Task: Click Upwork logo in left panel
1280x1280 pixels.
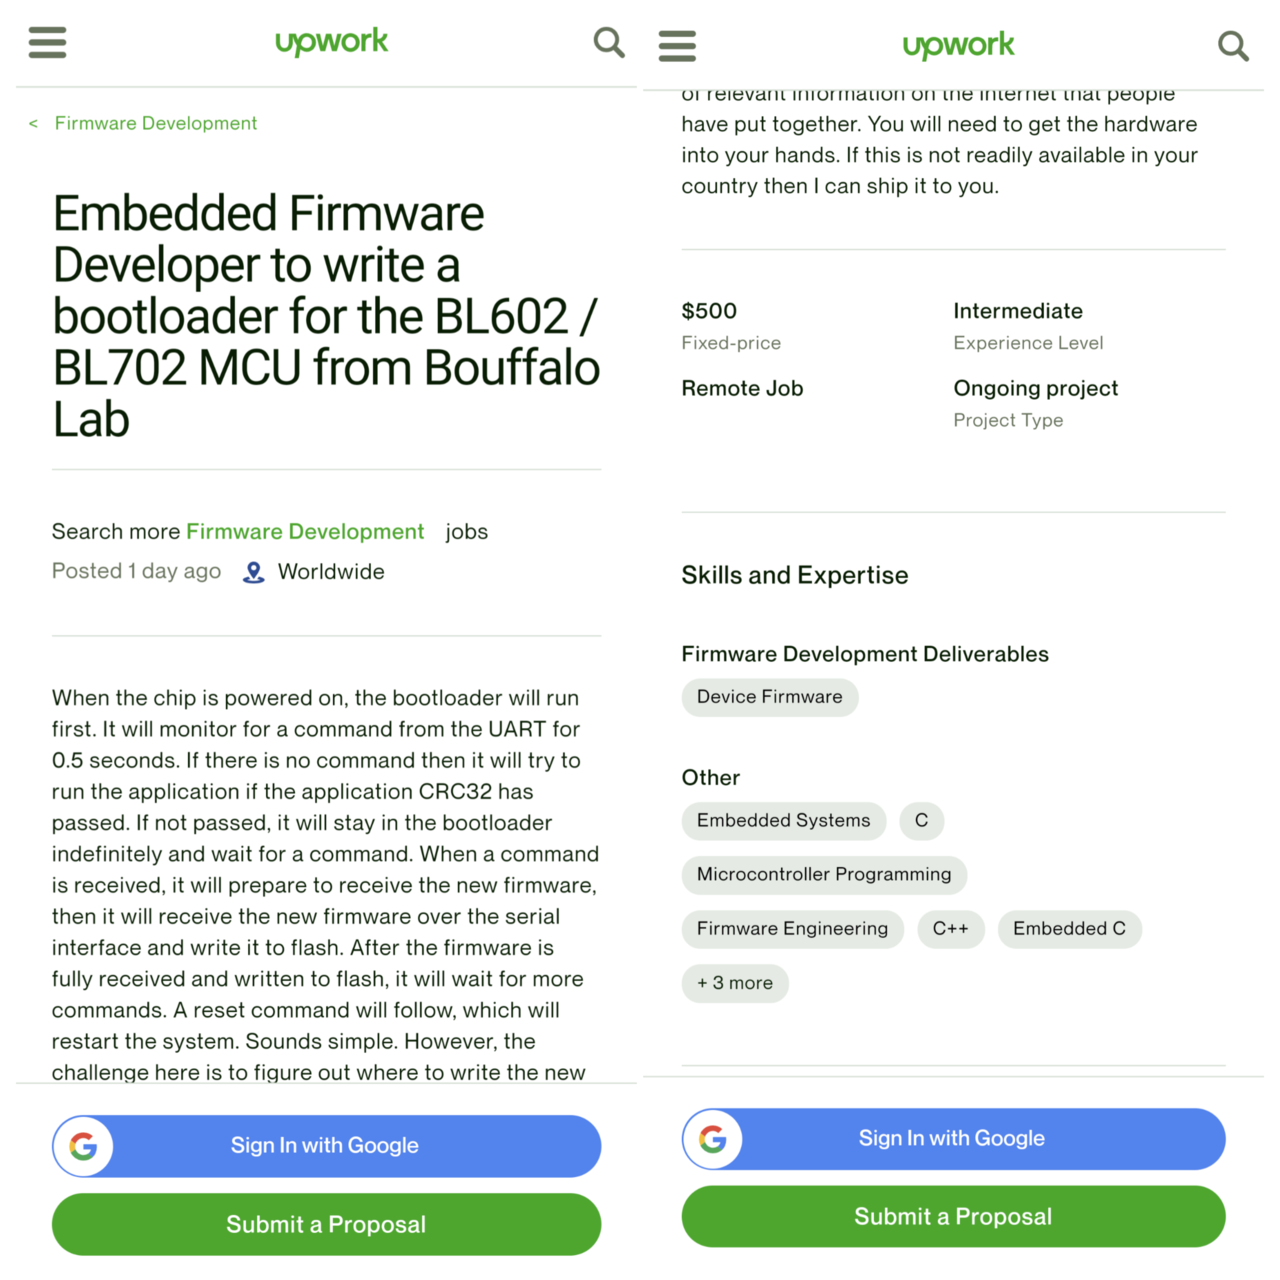Action: (331, 42)
